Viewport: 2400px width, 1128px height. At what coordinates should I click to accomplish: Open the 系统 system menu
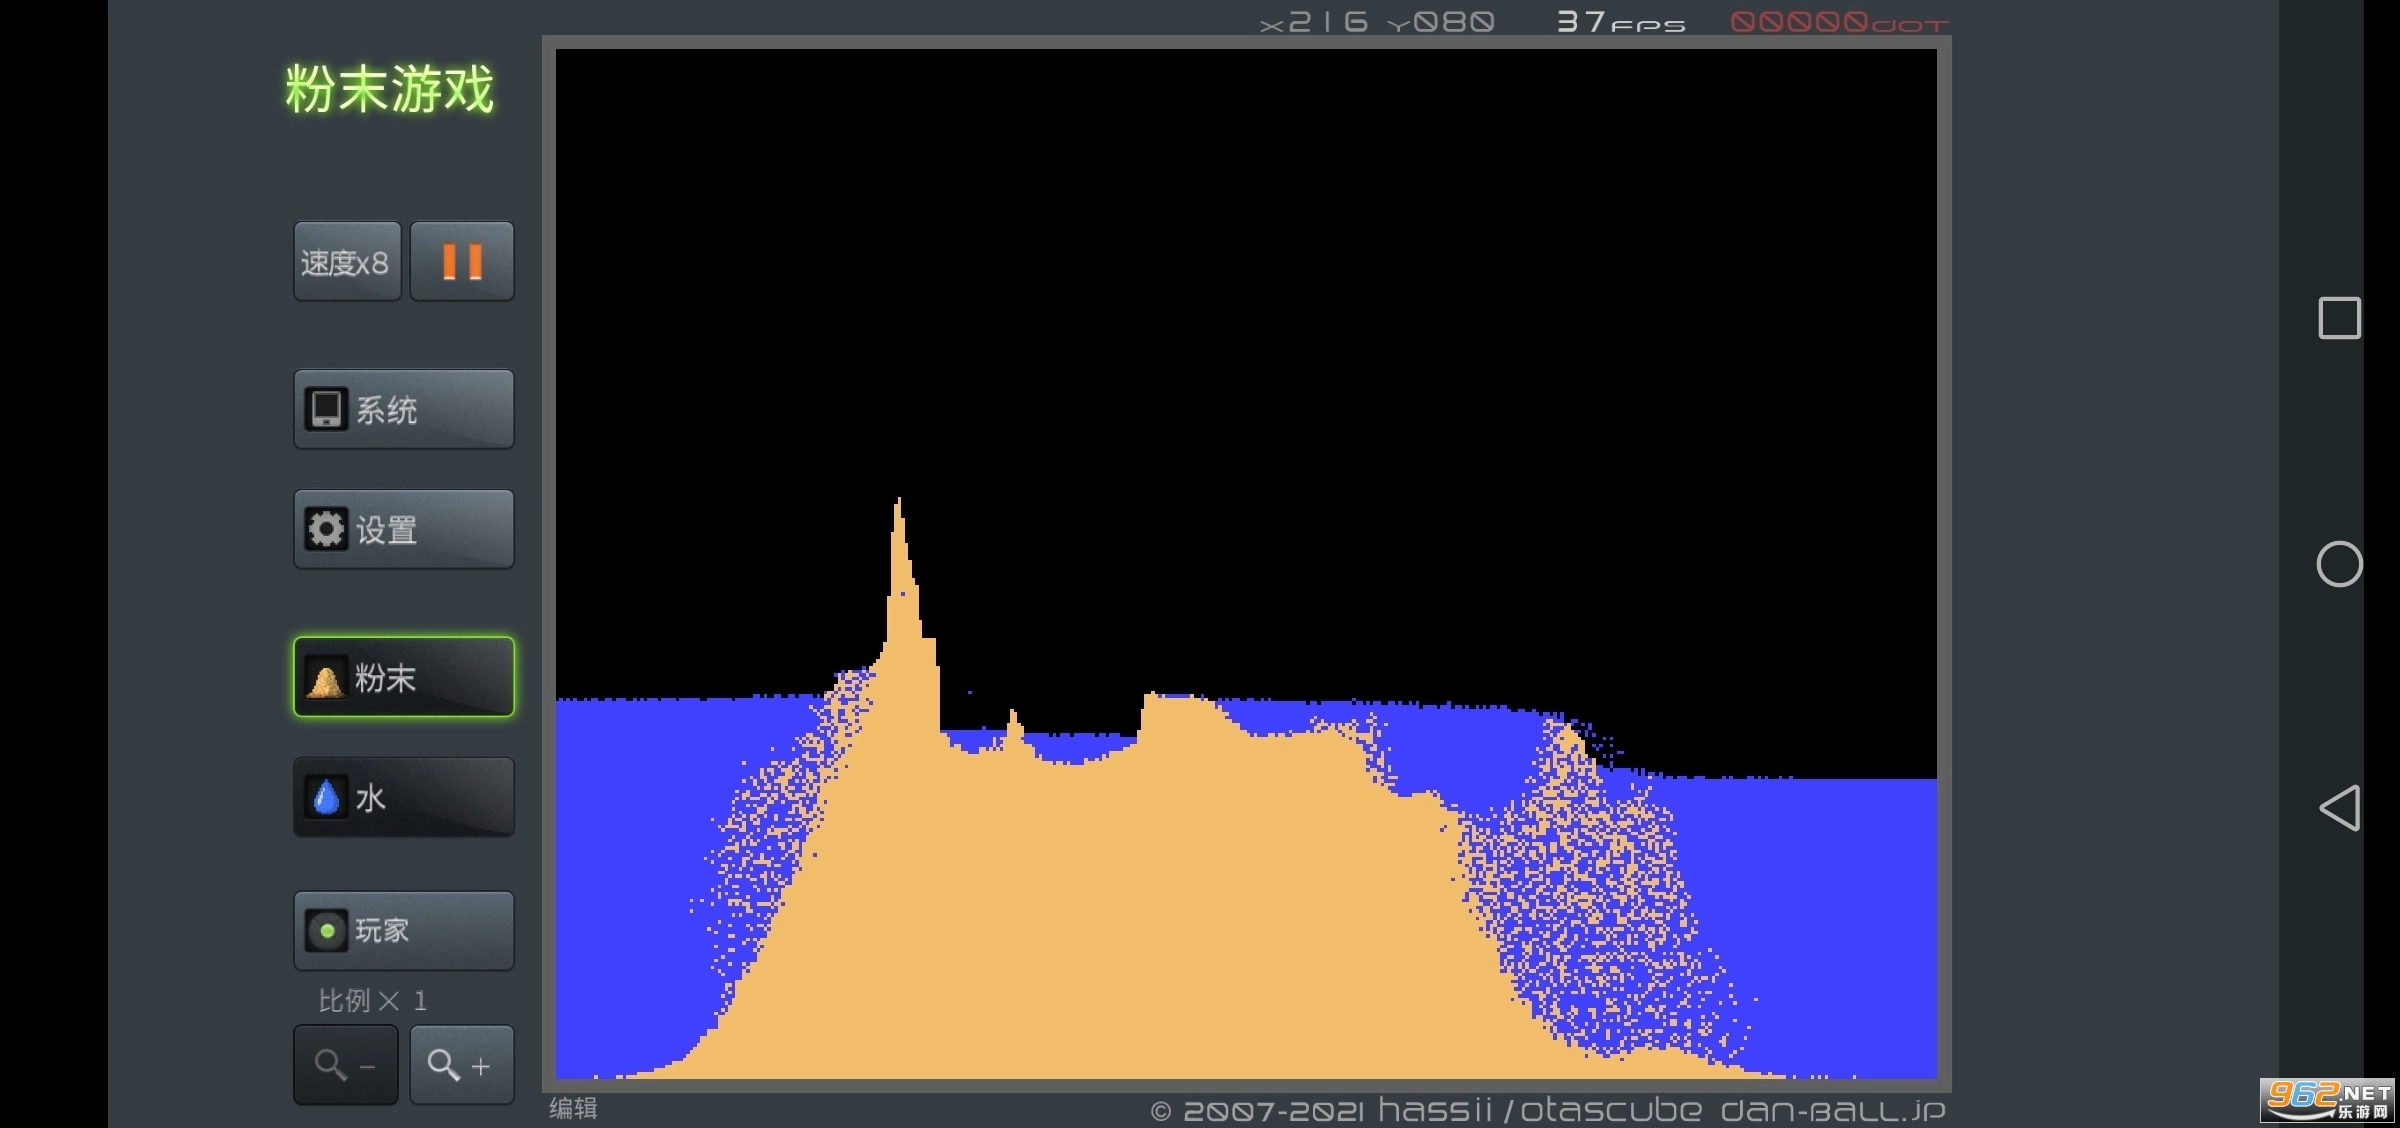403,409
